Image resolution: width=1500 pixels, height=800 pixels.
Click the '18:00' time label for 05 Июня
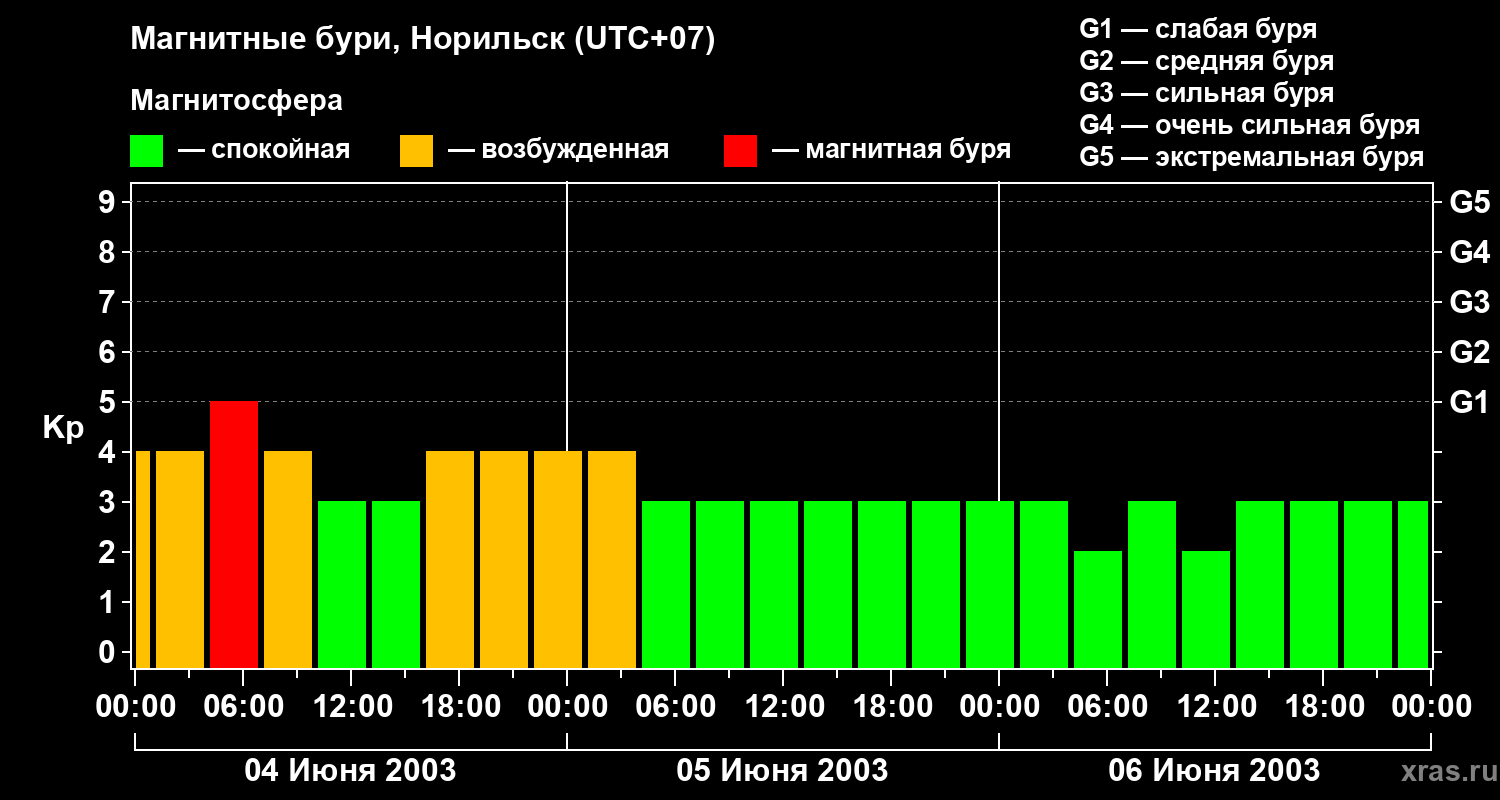892,707
